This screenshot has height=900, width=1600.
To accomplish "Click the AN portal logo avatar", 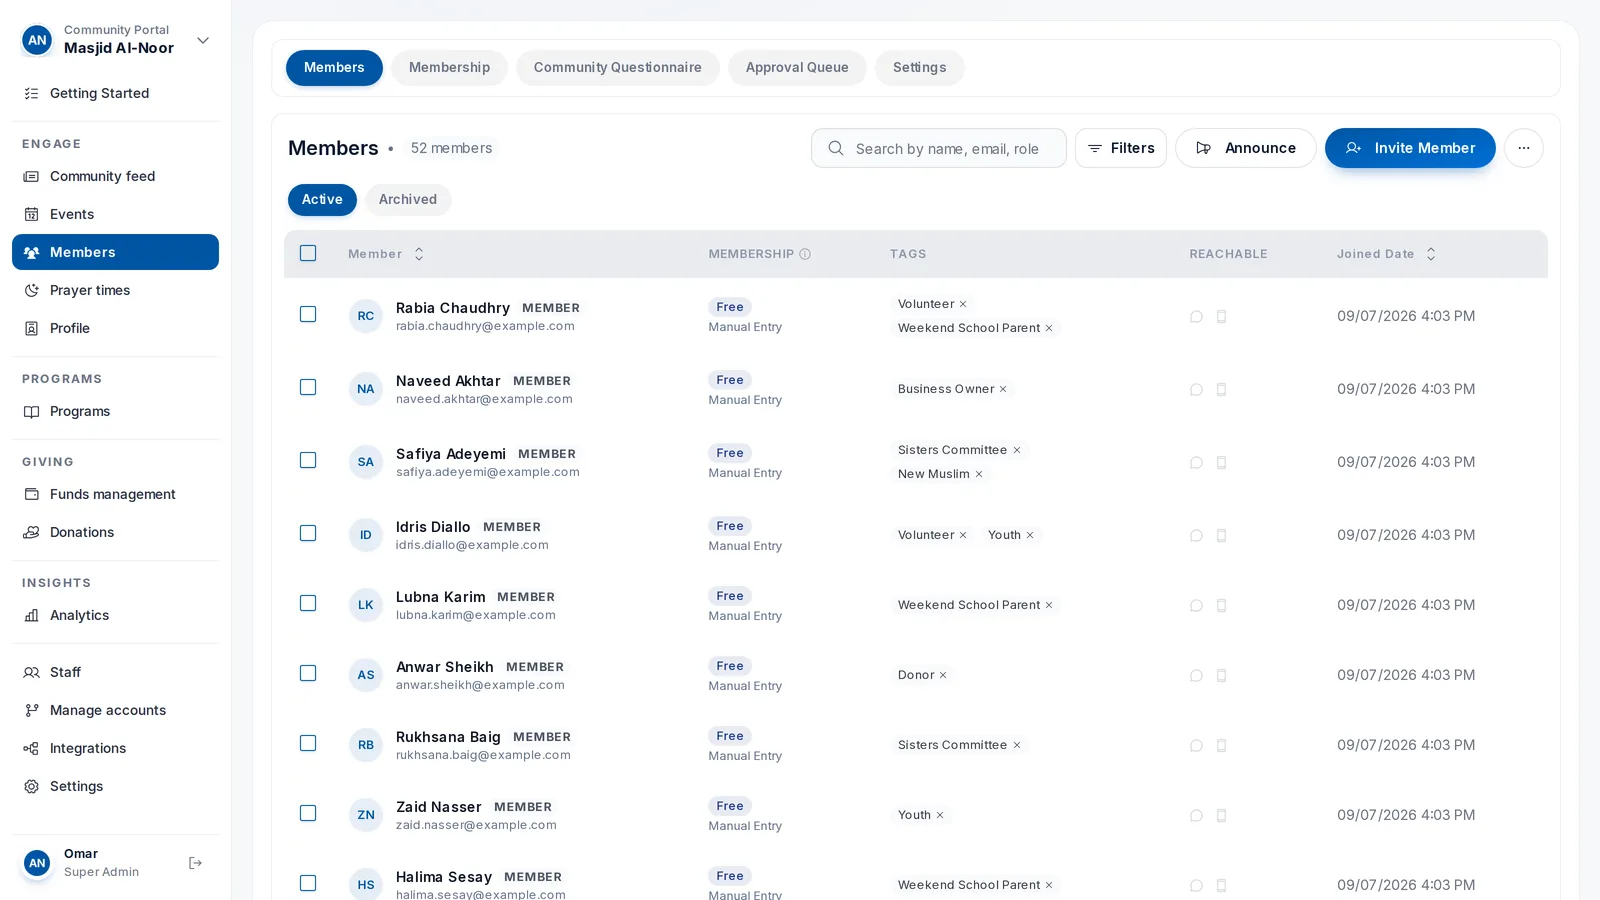I will coord(37,40).
